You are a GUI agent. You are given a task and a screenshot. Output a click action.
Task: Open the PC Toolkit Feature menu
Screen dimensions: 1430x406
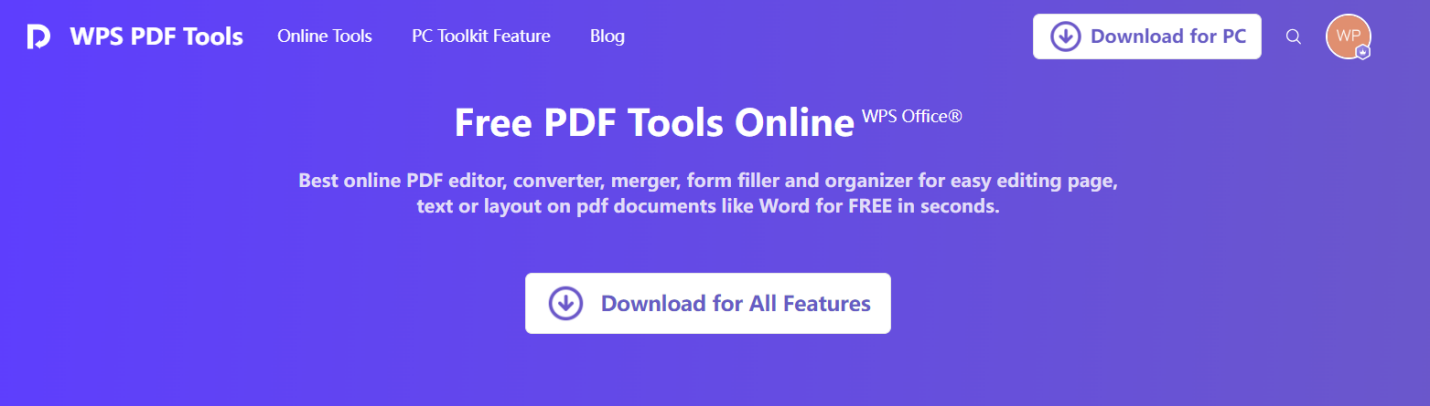(481, 36)
